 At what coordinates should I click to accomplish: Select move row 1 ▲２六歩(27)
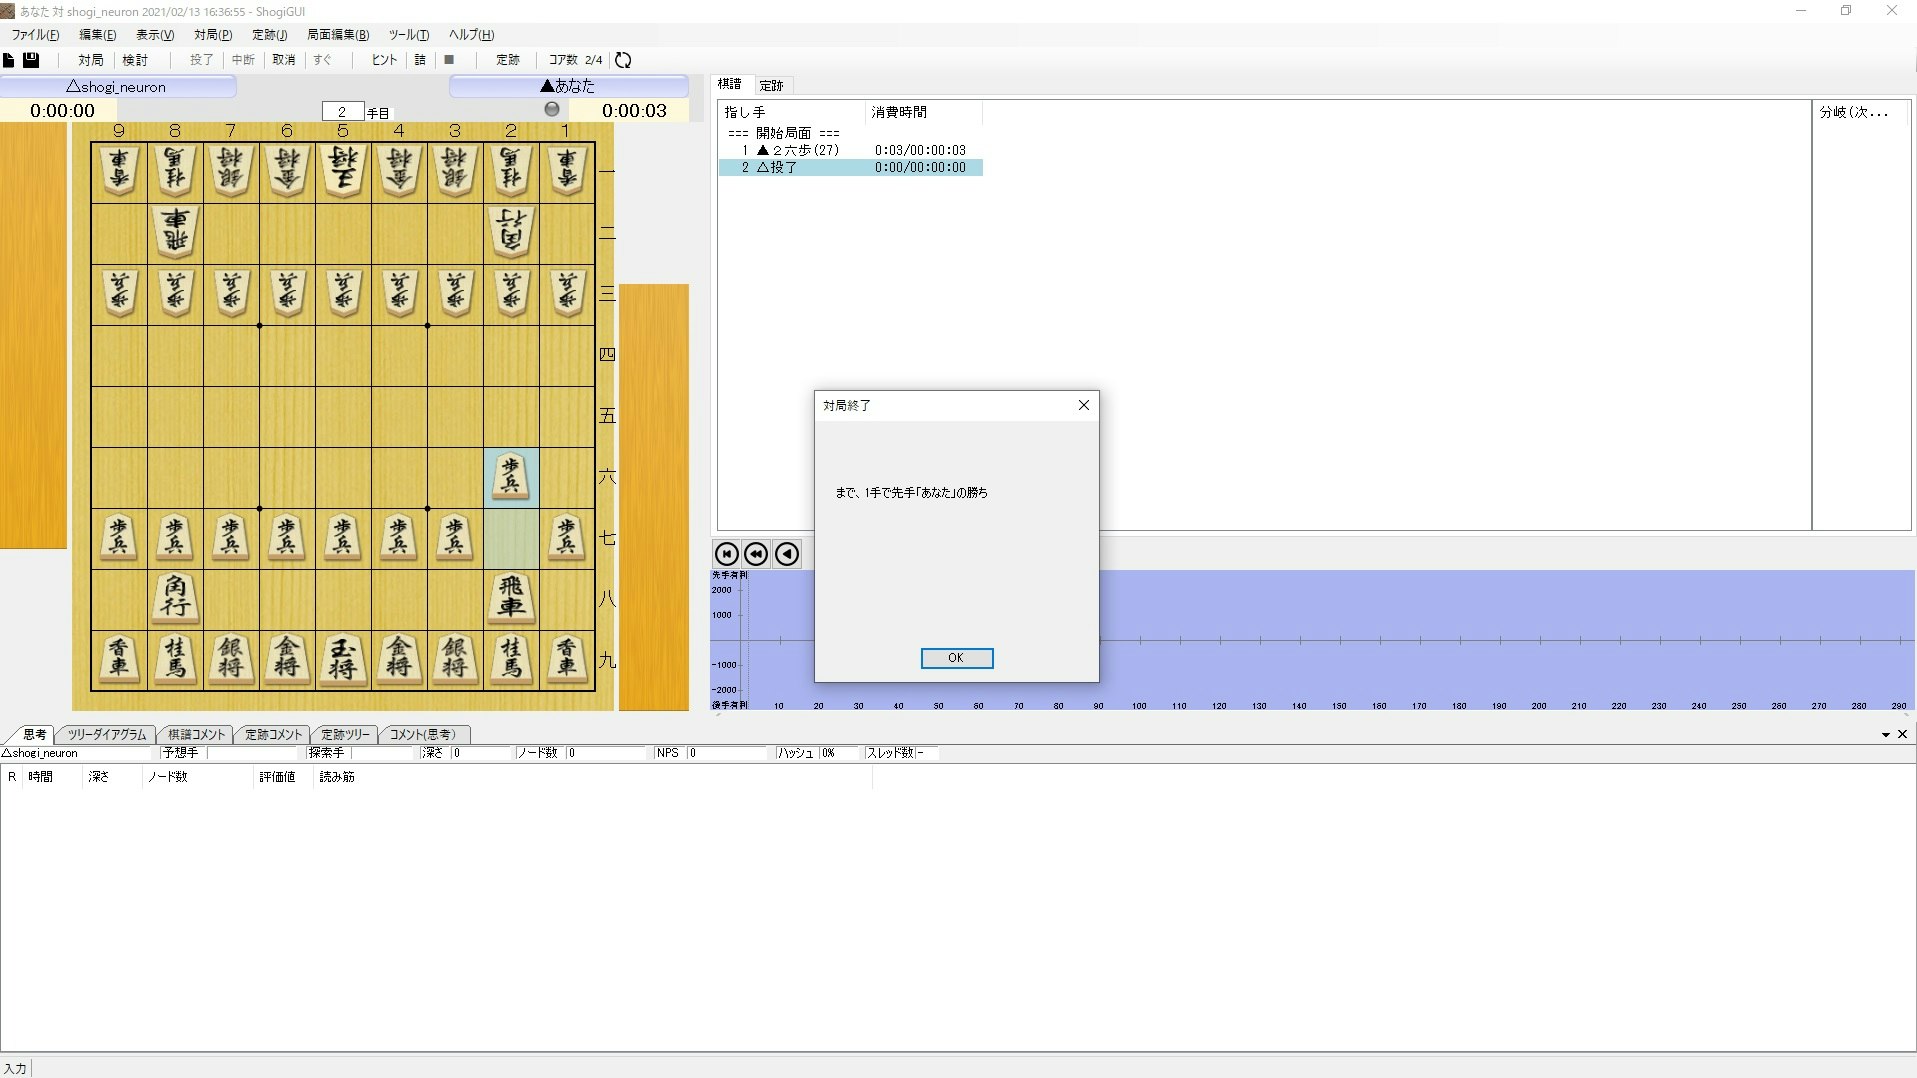click(850, 150)
